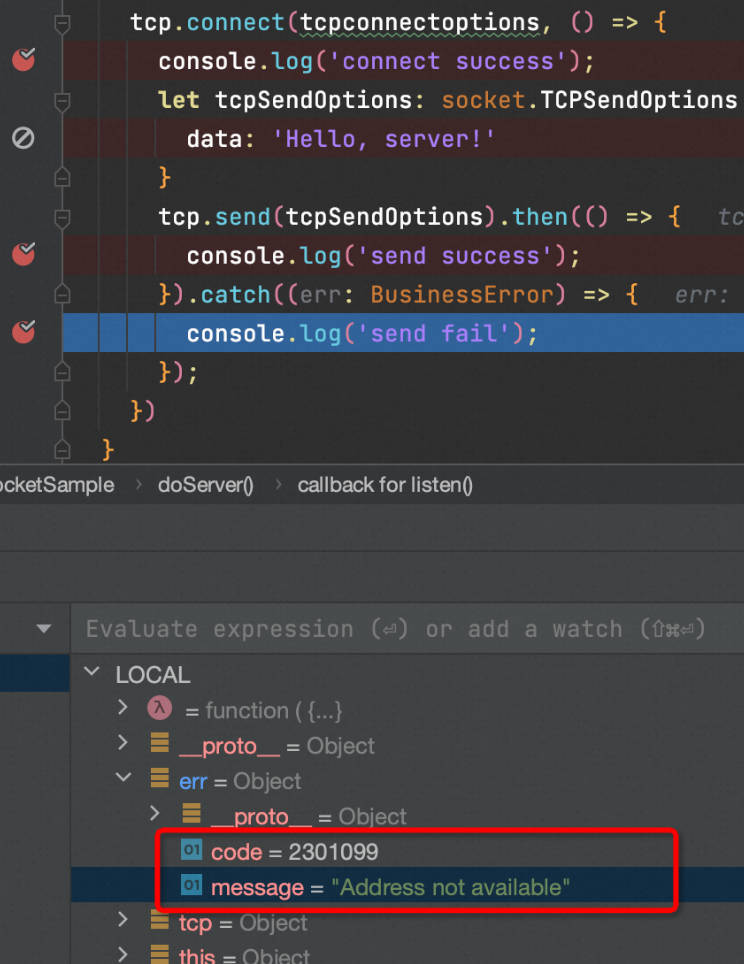Fold the tcp.send then-block using gutter marker

(62, 217)
